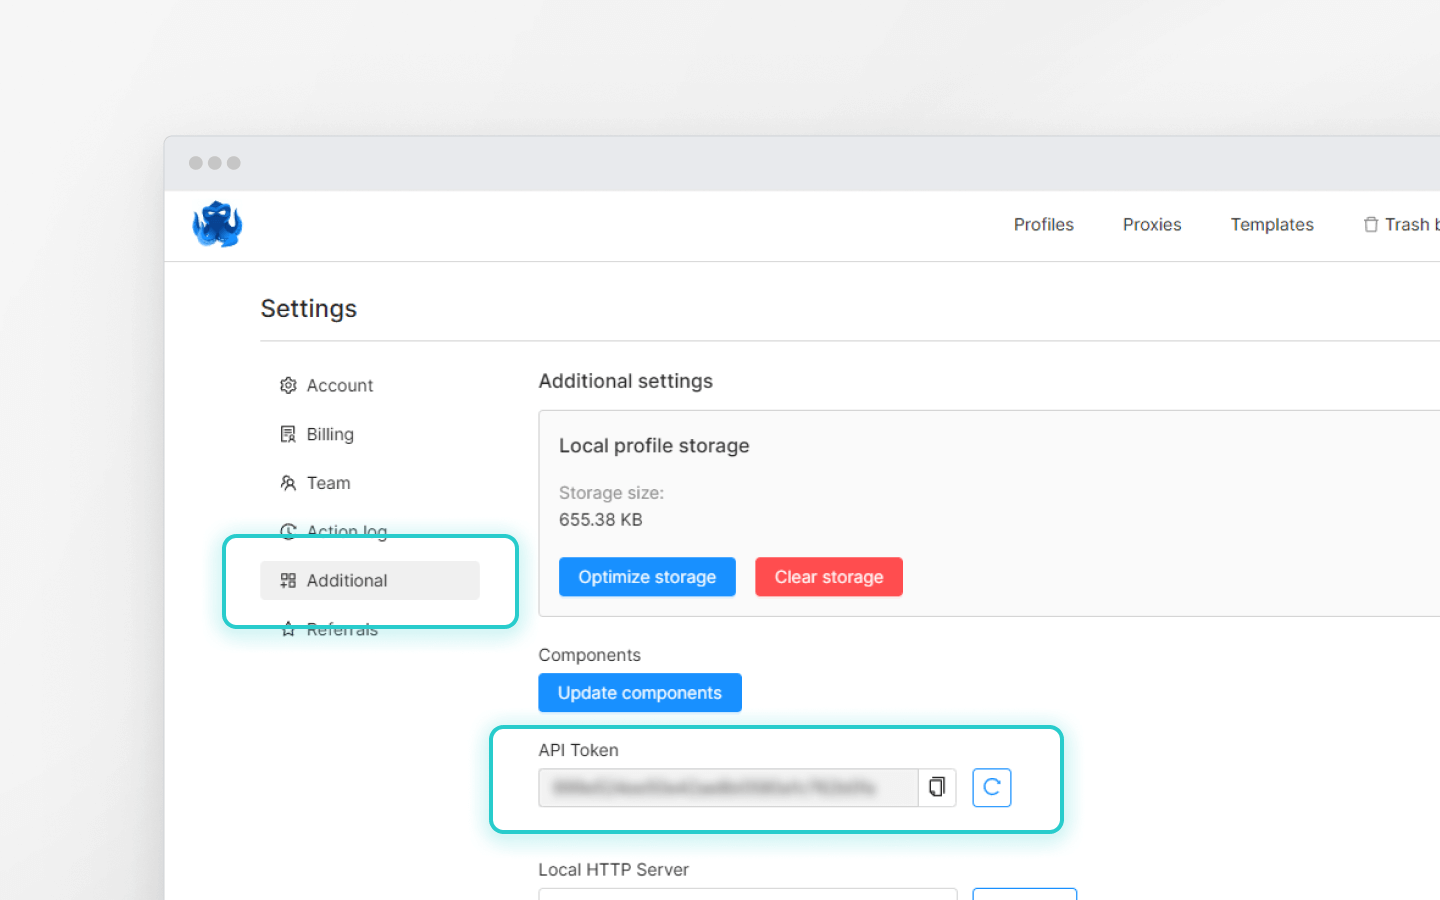Click the 'Components' label
This screenshot has width=1440, height=900.
coord(589,655)
